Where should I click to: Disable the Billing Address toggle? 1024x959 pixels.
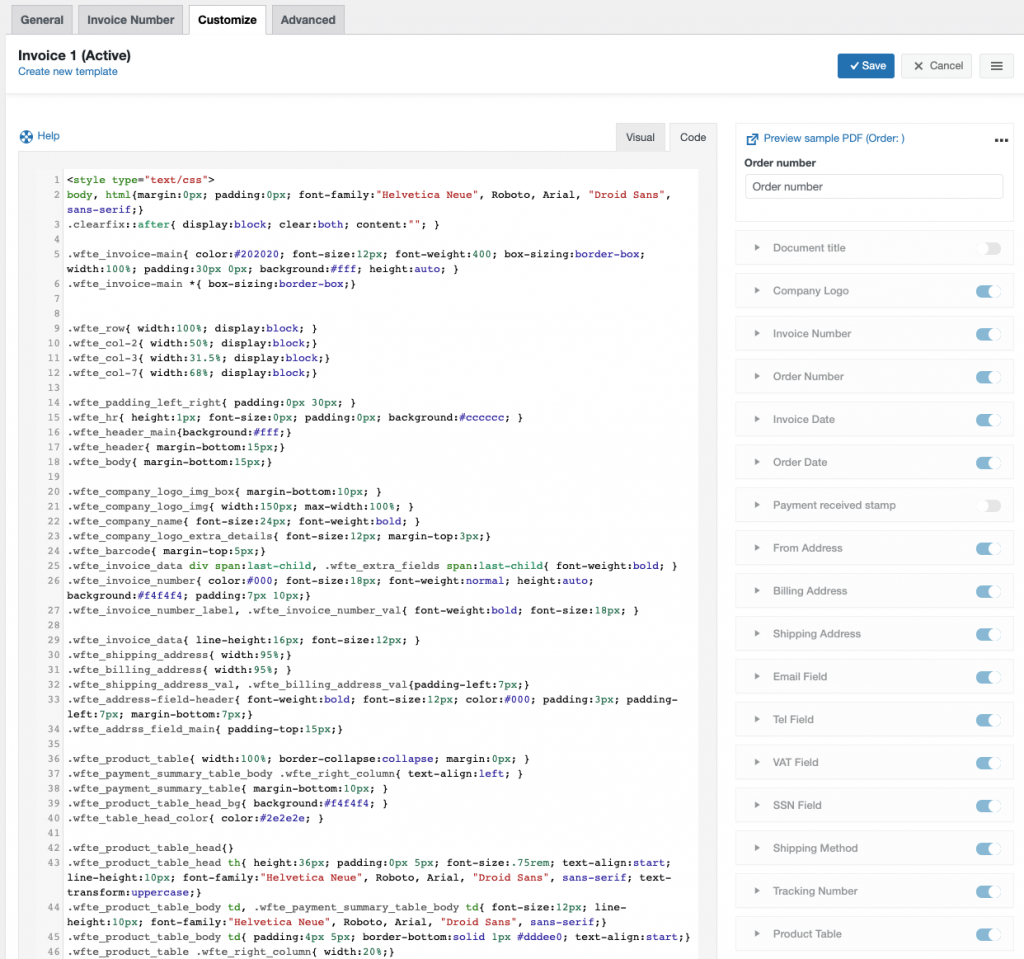[x=988, y=591]
